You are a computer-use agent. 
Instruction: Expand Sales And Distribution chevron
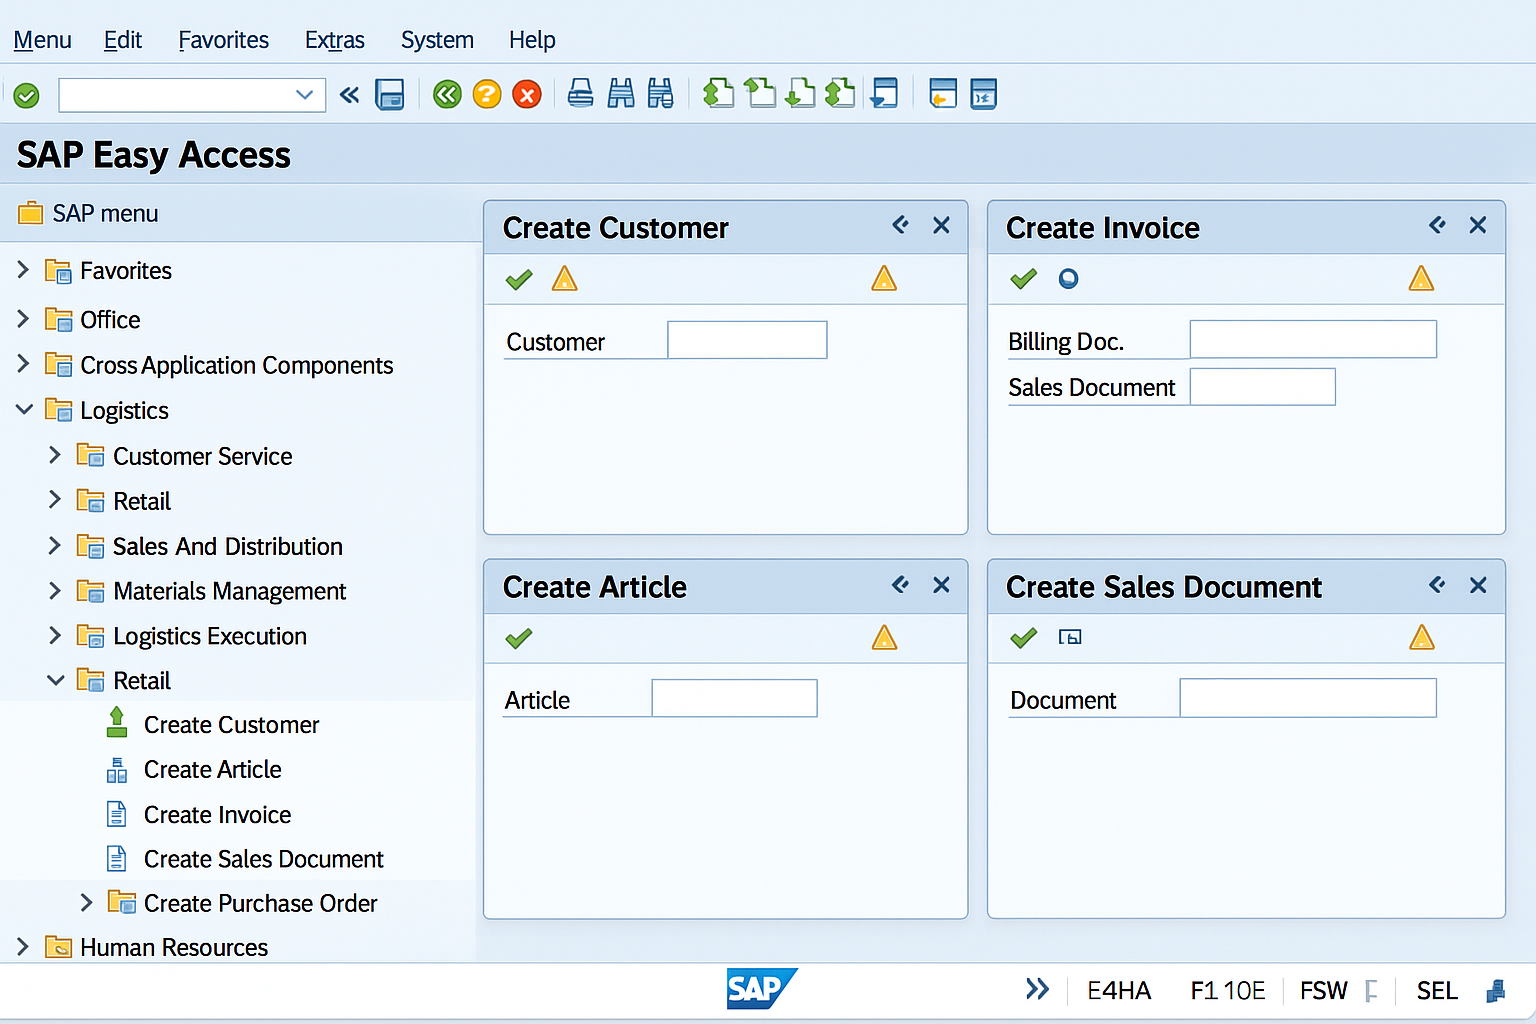coord(55,545)
